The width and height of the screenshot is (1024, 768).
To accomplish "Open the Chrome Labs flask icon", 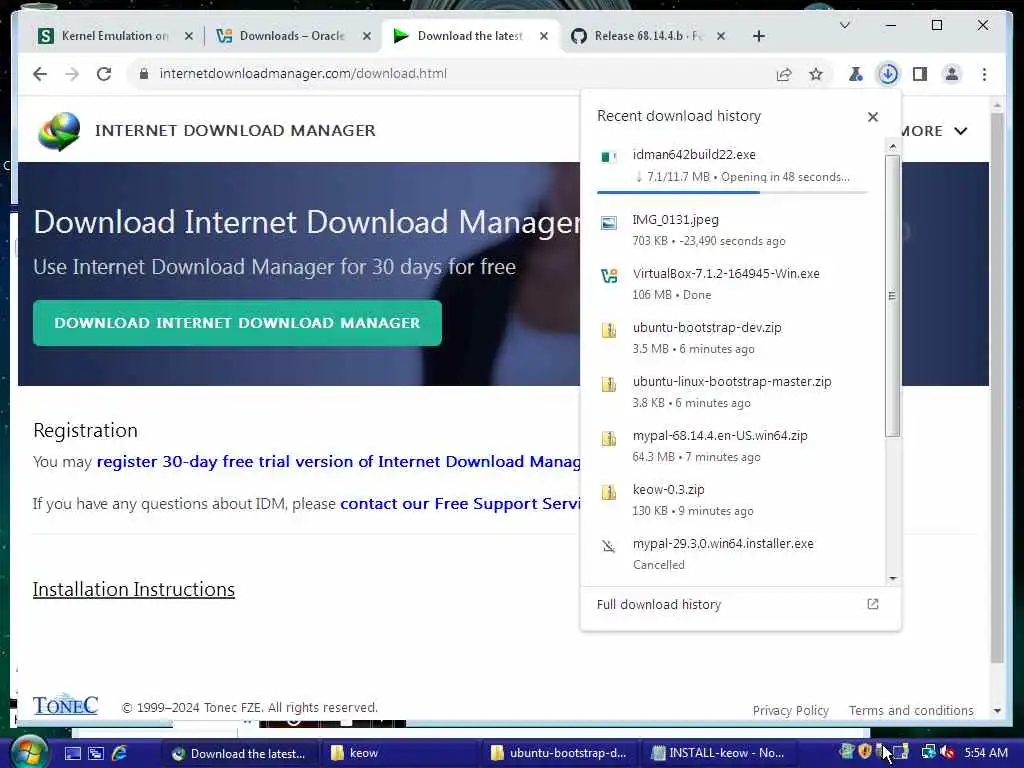I will [856, 74].
